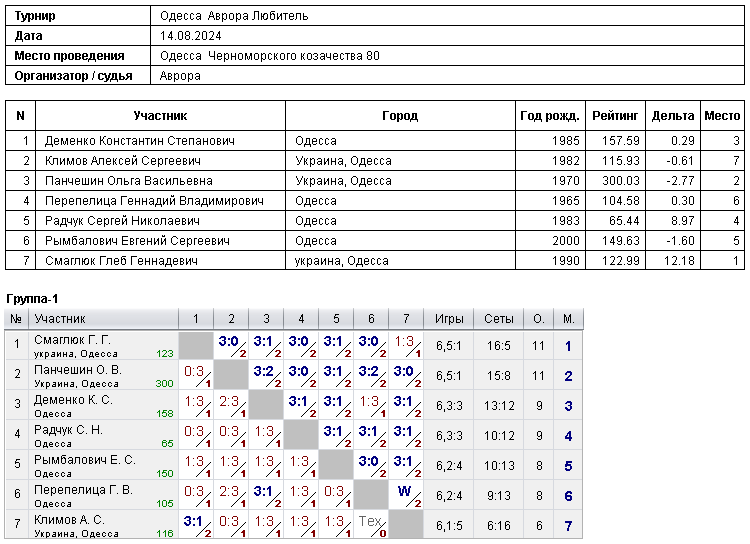This screenshot has width=750, height=544.
Task: Select 'Рымбалович Евгений Сергеевич' name
Action: click(137, 241)
